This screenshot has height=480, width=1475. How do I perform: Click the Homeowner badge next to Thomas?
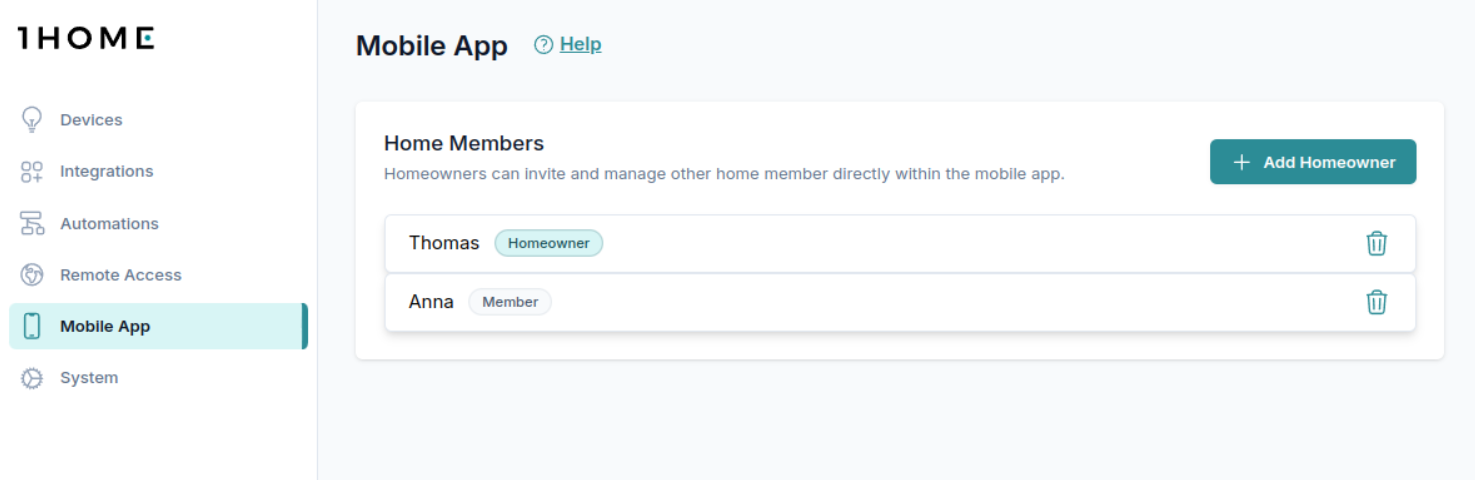[548, 243]
